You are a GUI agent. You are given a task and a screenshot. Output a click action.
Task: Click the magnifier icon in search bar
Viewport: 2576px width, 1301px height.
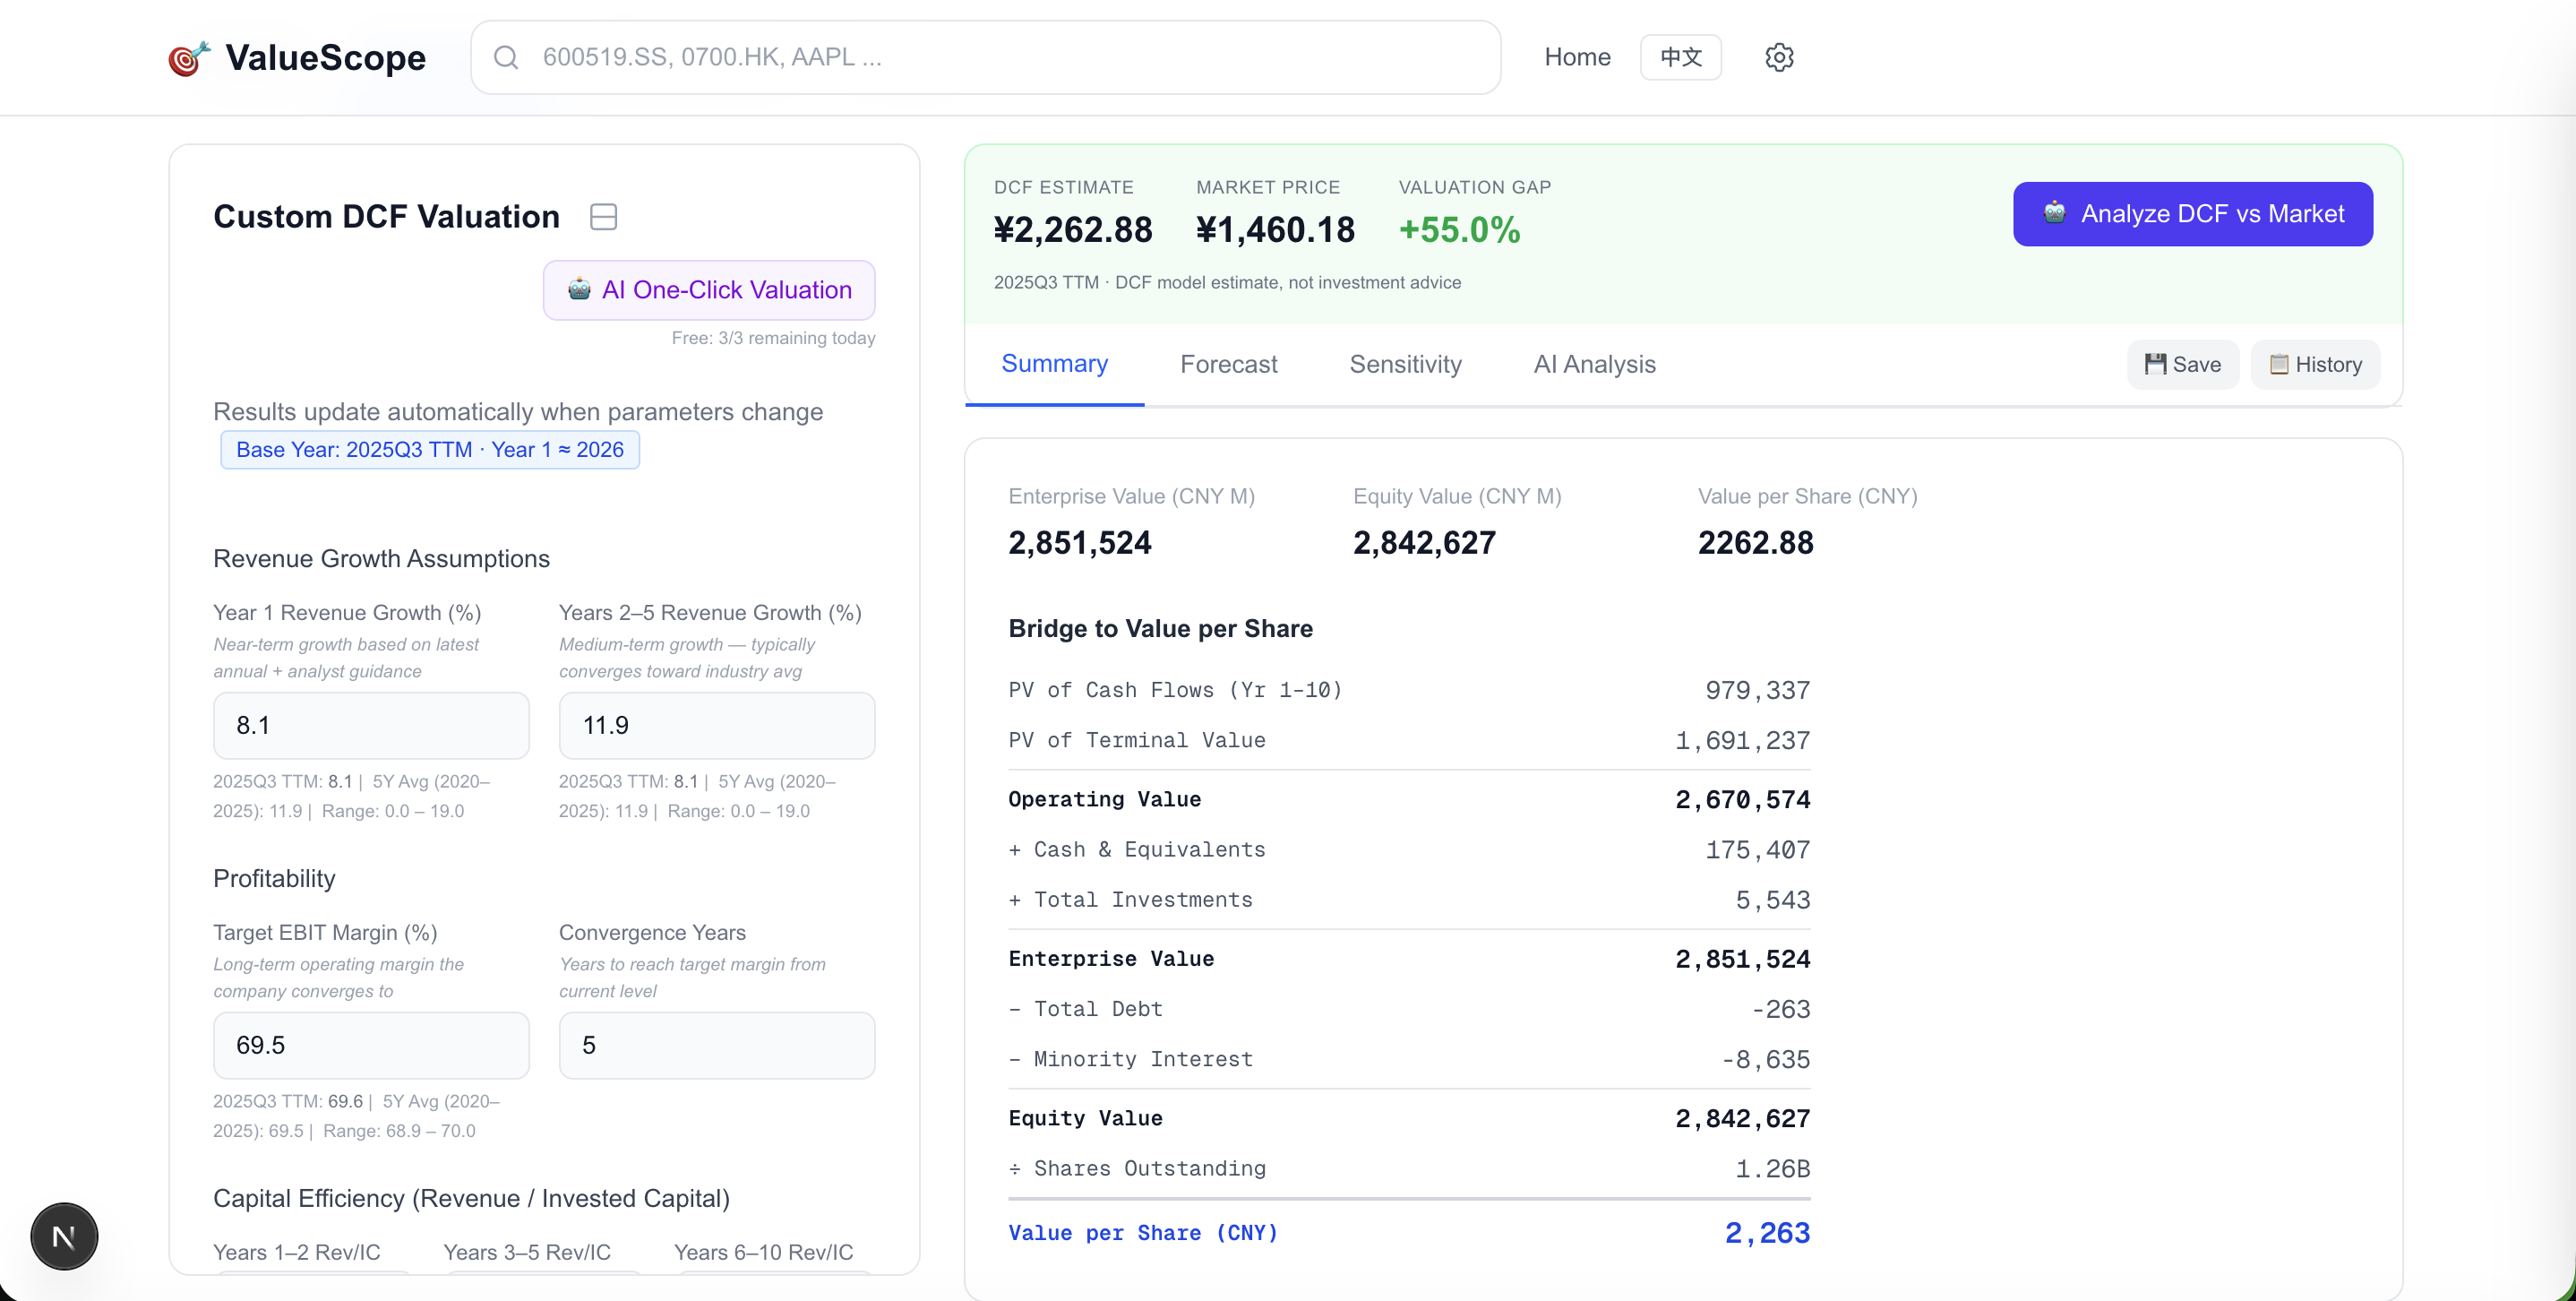click(506, 57)
